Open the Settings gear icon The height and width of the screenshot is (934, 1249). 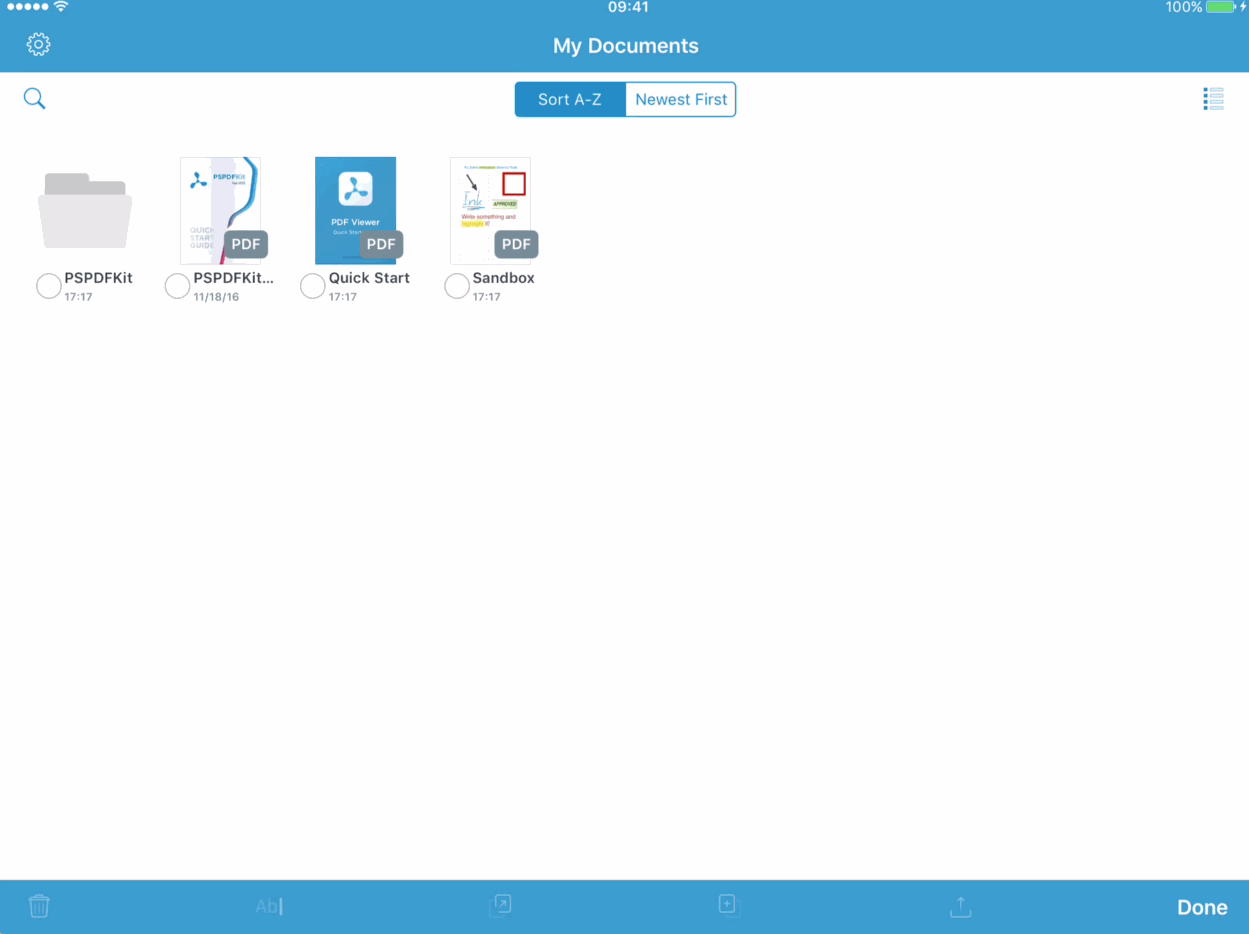click(38, 44)
